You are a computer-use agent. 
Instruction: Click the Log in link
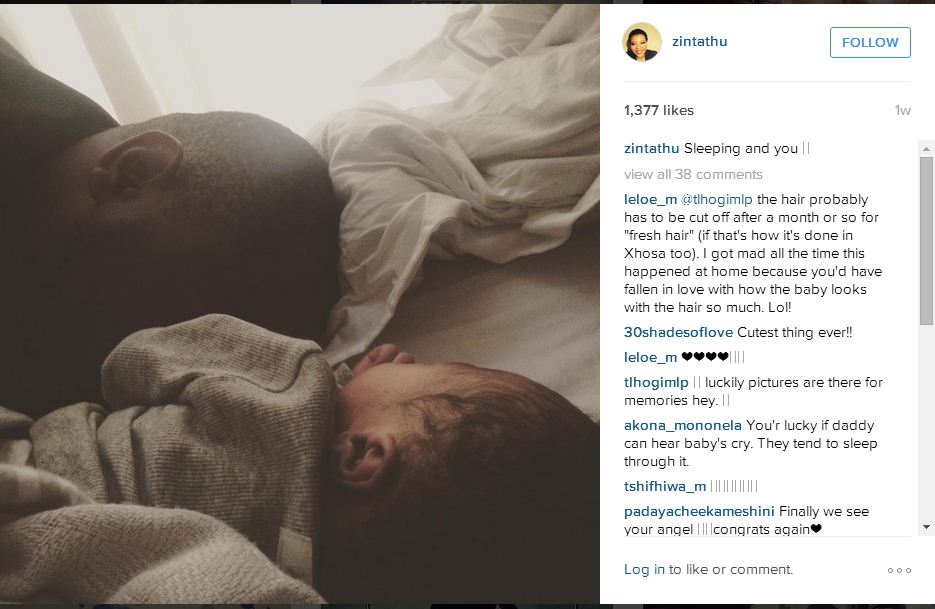pos(644,570)
